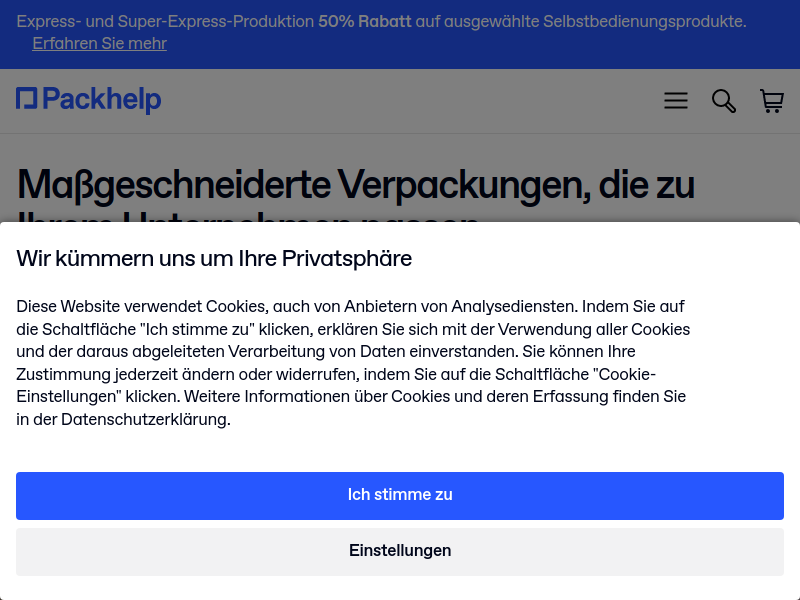Open cookie "Einstellungen" button

[x=399, y=552]
